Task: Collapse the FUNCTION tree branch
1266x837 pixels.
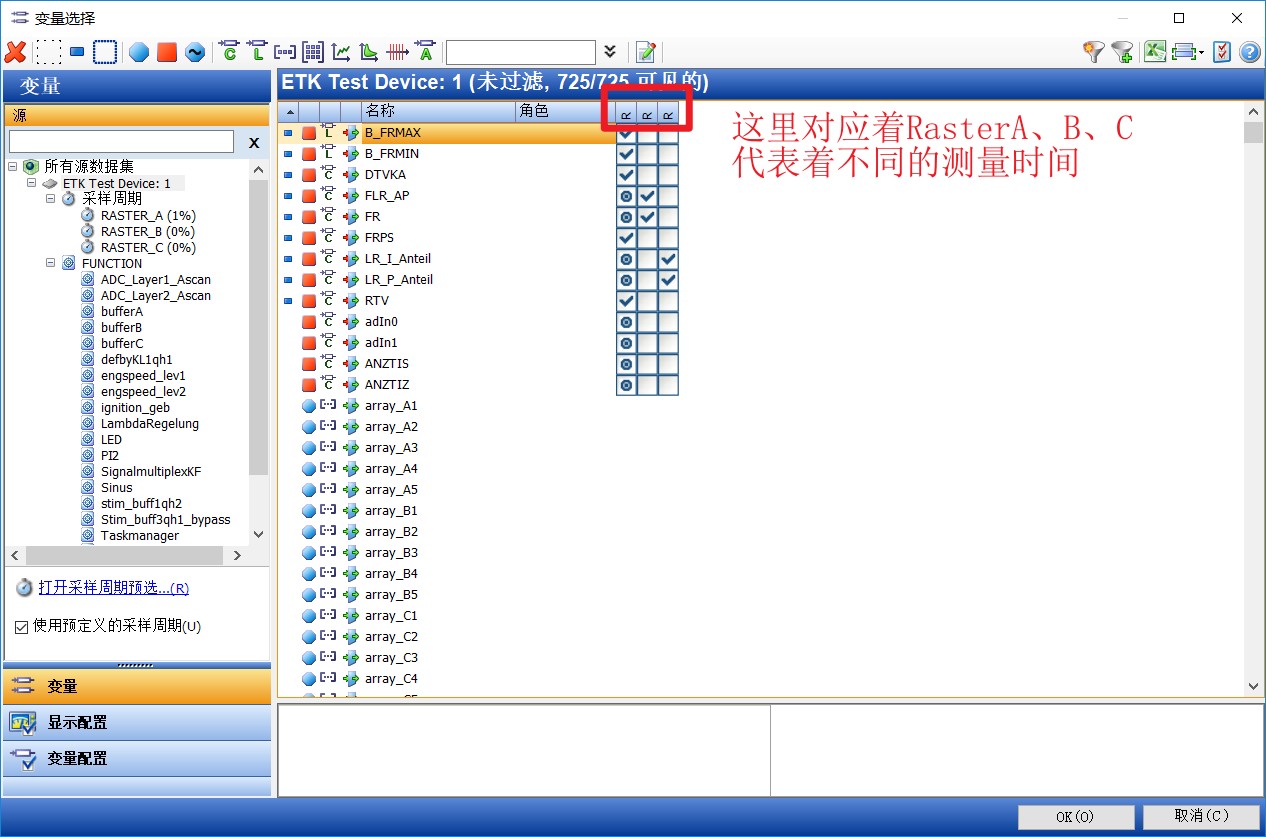Action: click(x=49, y=263)
